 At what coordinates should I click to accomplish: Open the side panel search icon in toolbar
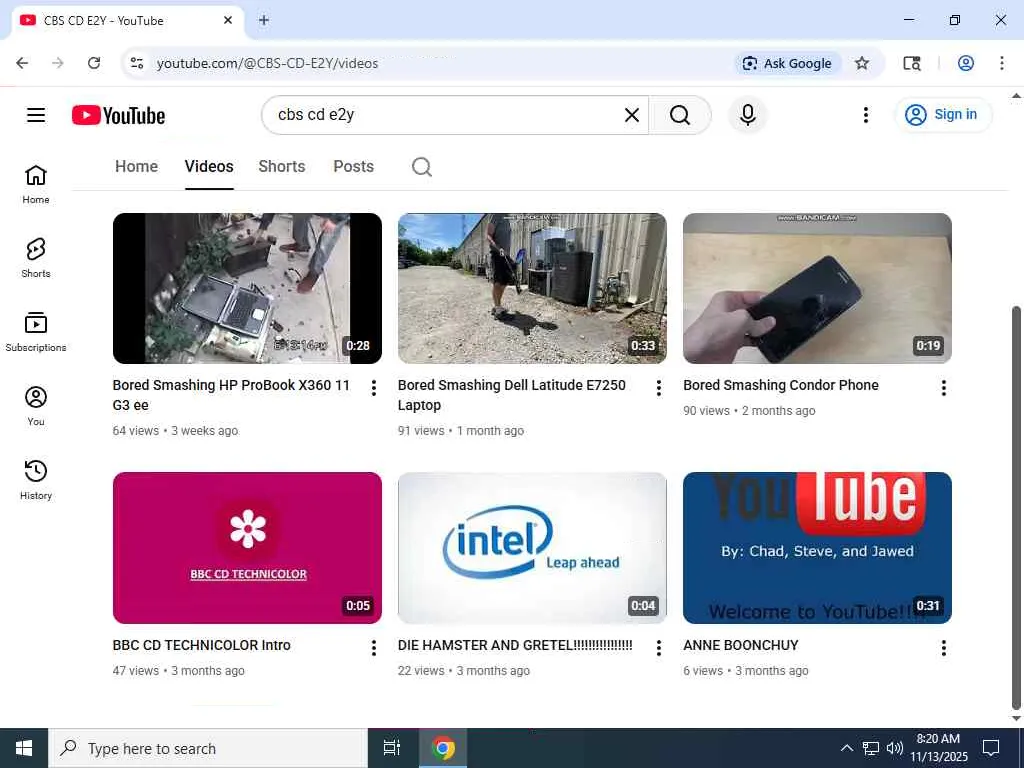(912, 63)
